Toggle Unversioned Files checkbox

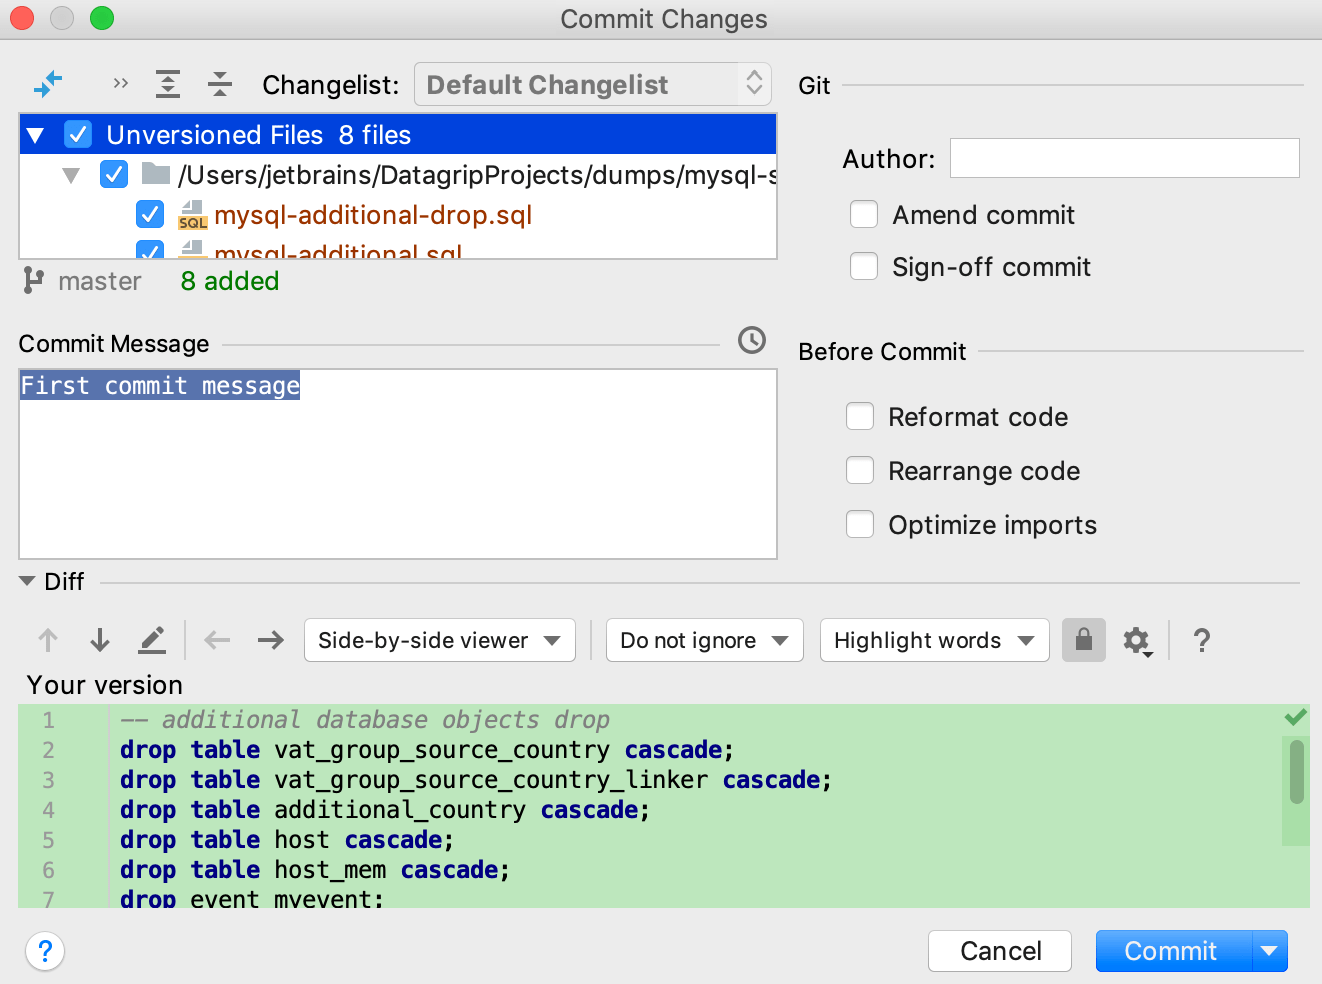[x=78, y=134]
